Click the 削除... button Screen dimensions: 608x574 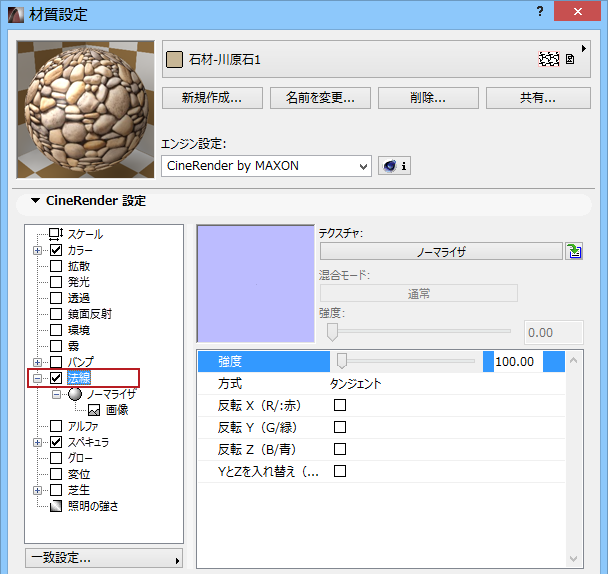point(428,98)
